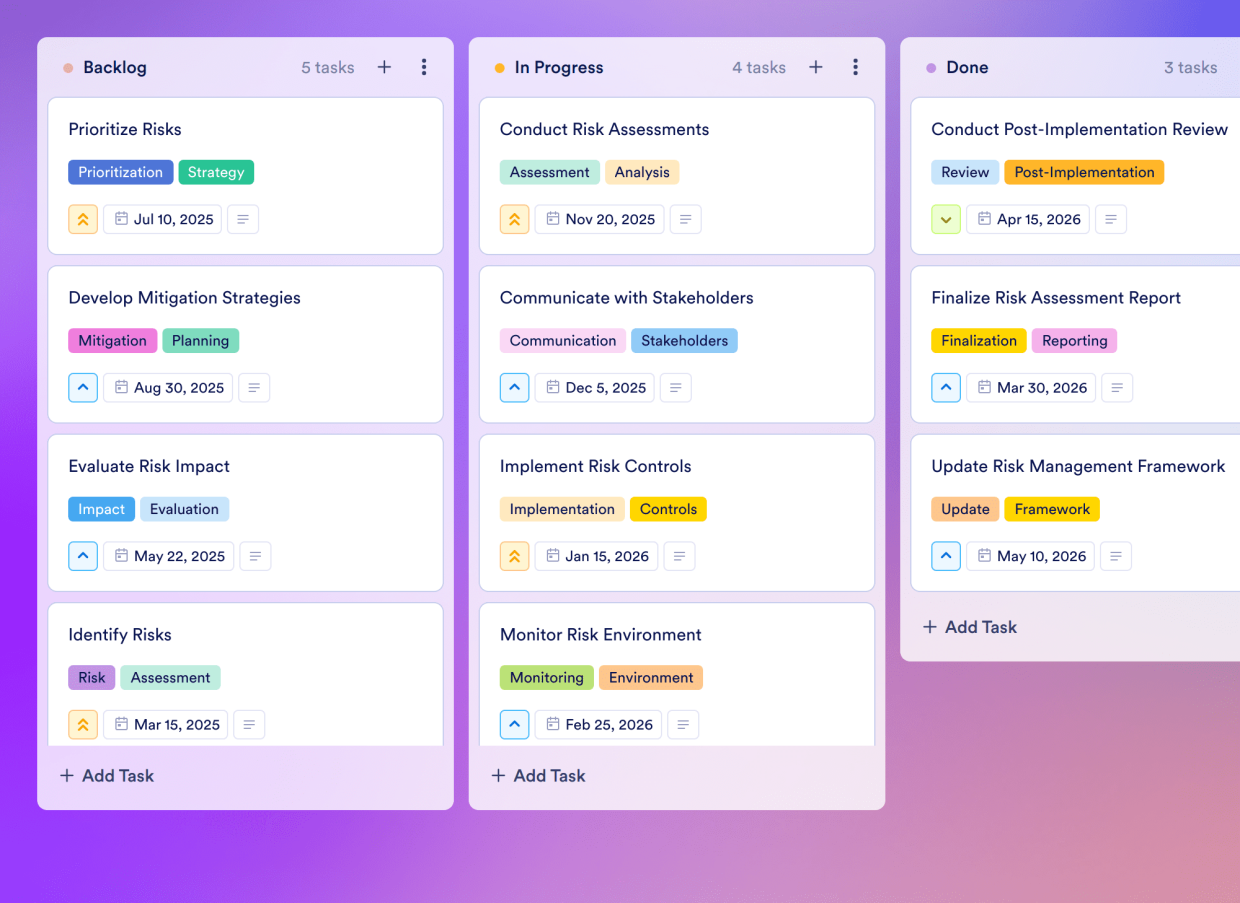Click the plus icon in In Progress header
Viewport: 1240px width, 903px height.
coord(816,67)
